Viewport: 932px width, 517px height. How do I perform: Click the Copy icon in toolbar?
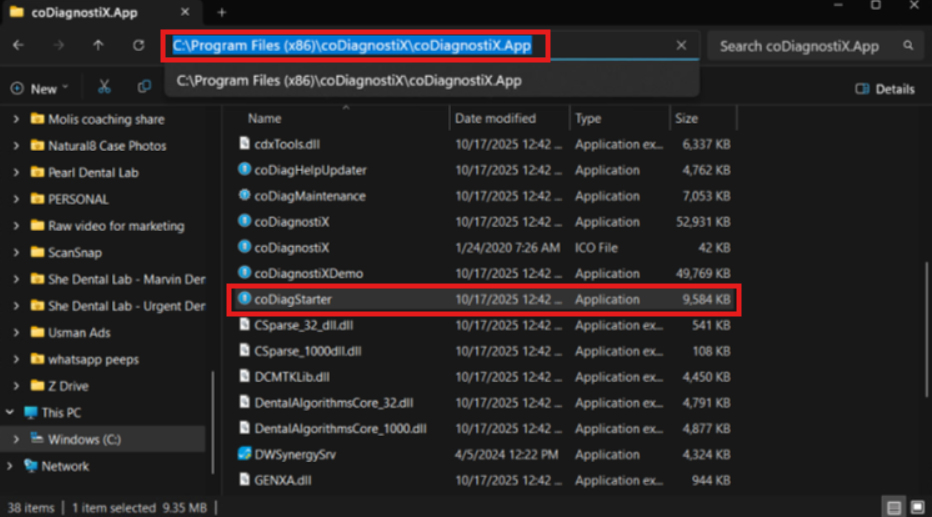click(x=145, y=88)
